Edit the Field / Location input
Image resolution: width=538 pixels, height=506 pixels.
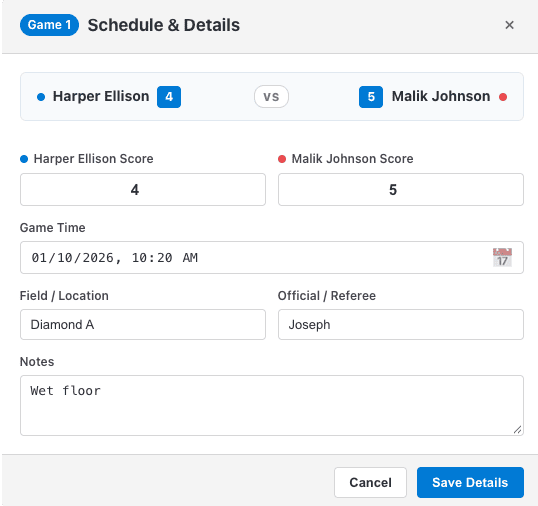(143, 325)
